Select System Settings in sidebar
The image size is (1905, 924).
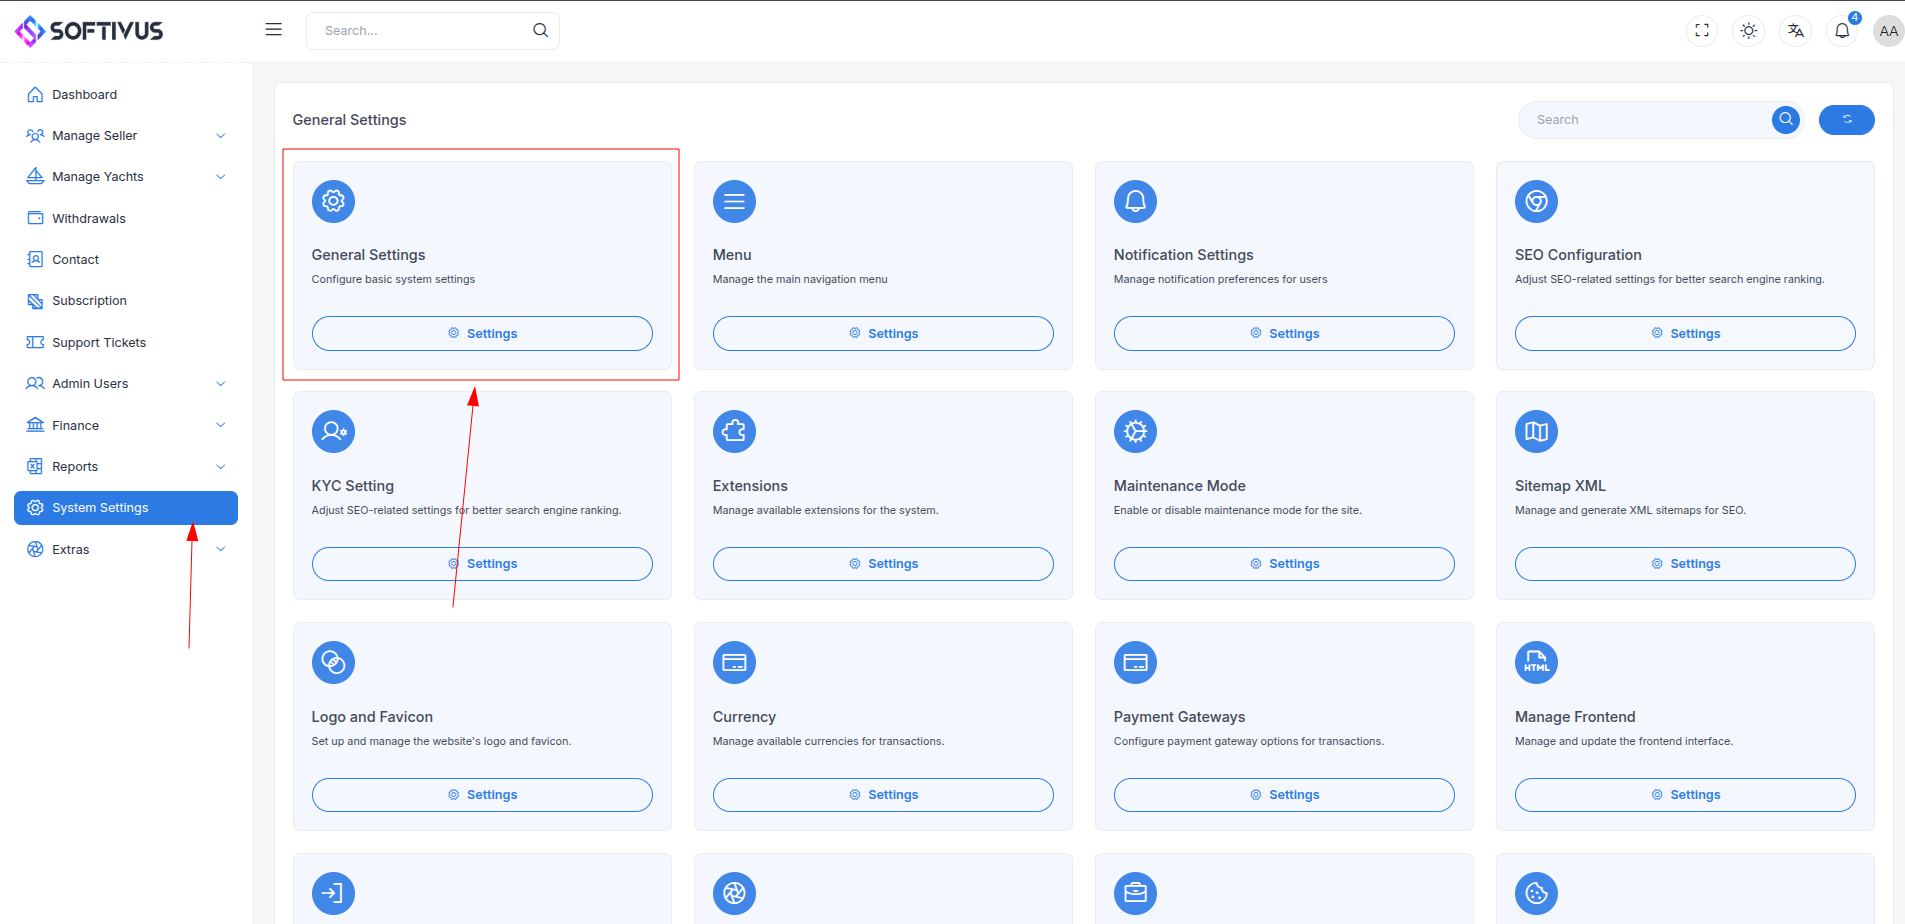click(126, 508)
